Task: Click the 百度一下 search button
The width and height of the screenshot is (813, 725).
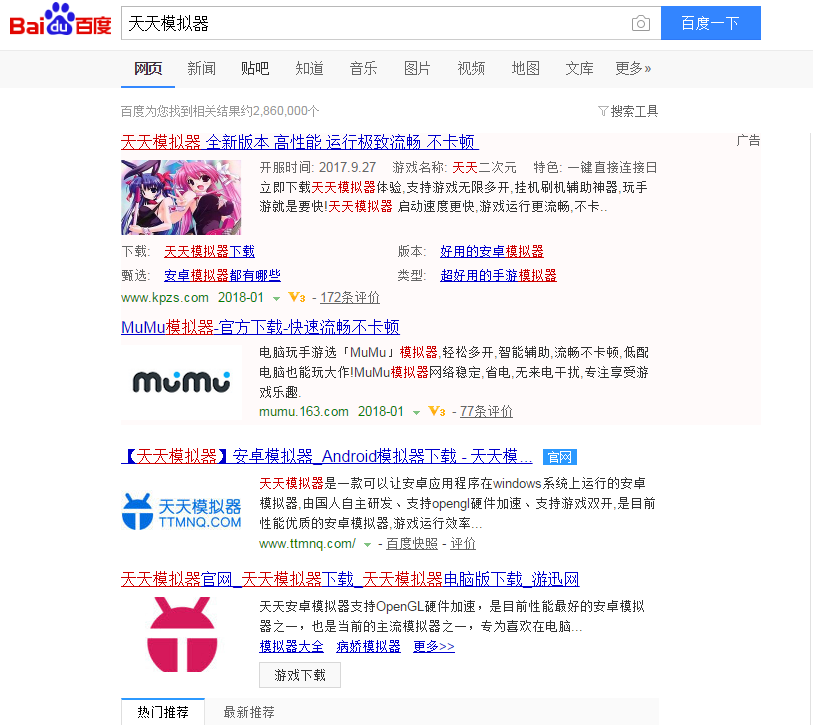Action: (x=711, y=23)
